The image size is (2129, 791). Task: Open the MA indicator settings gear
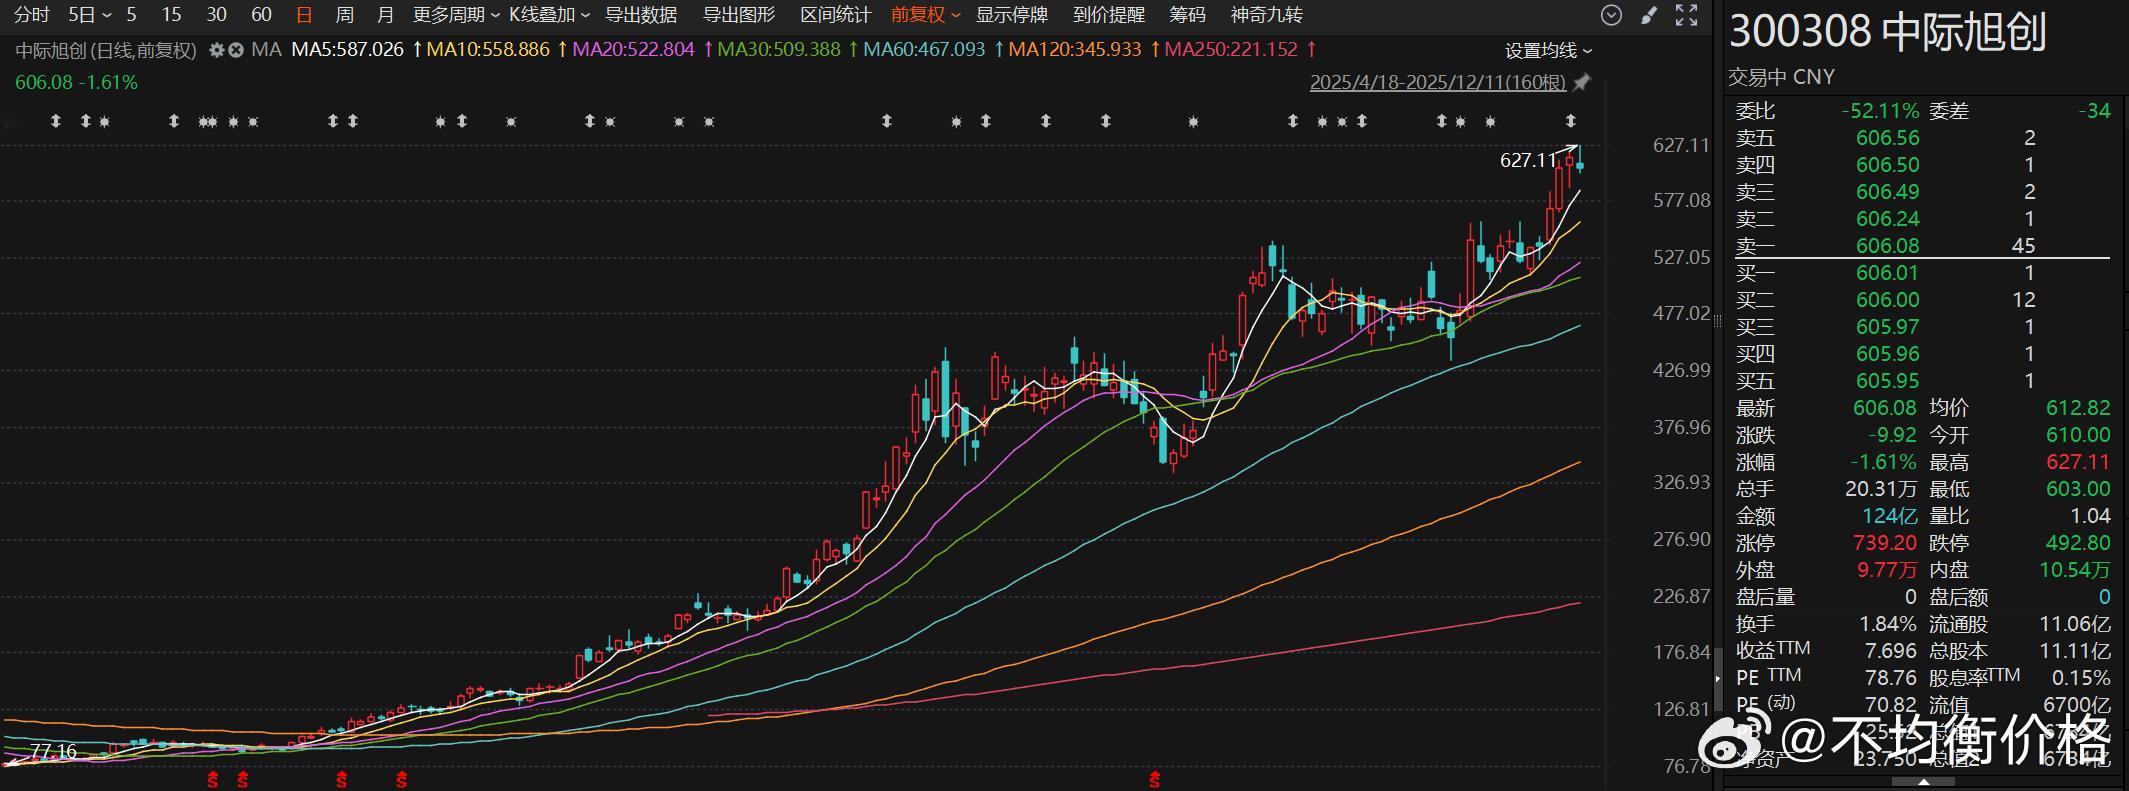click(216, 50)
